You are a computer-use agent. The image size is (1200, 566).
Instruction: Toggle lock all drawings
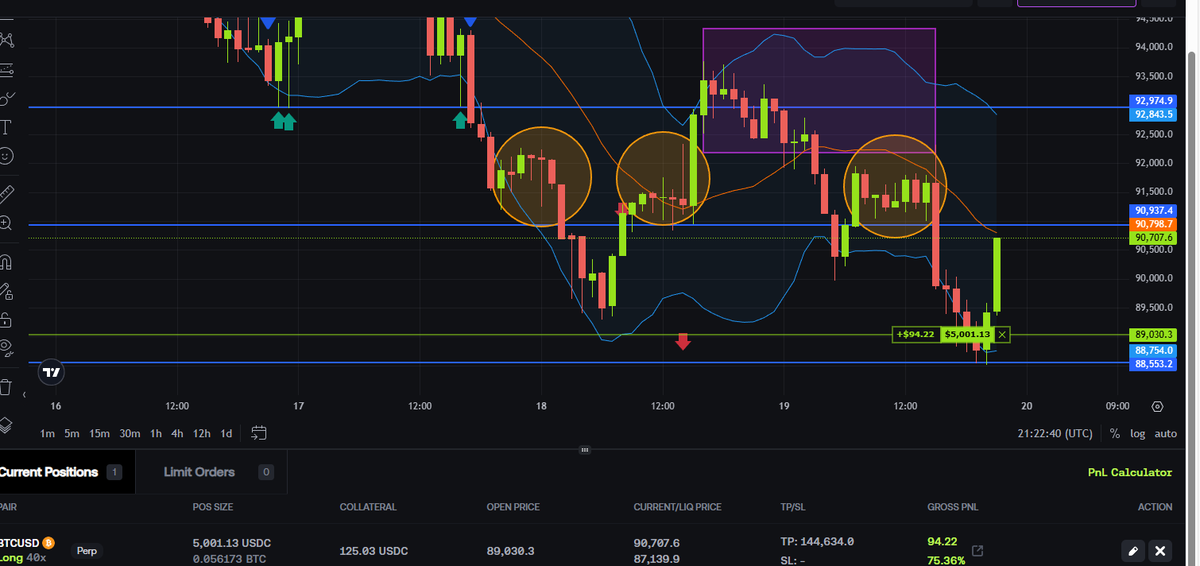click(7, 320)
